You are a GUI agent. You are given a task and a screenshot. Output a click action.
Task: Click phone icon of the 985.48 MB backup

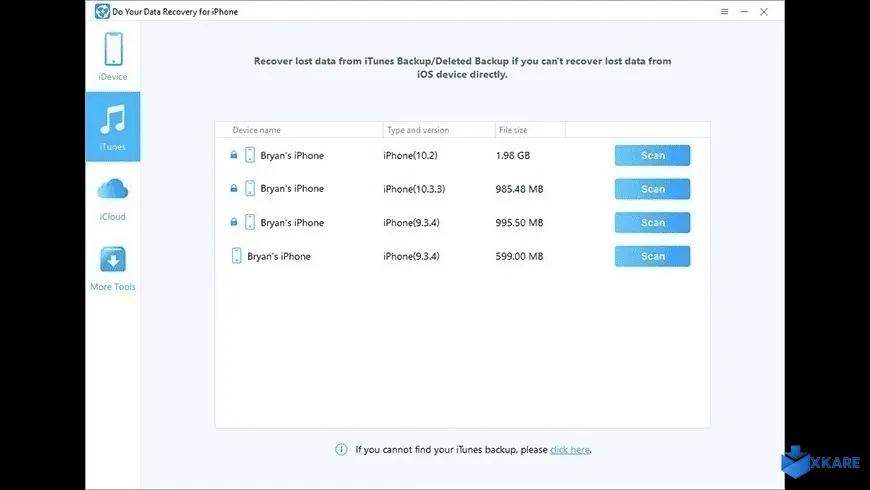point(250,188)
